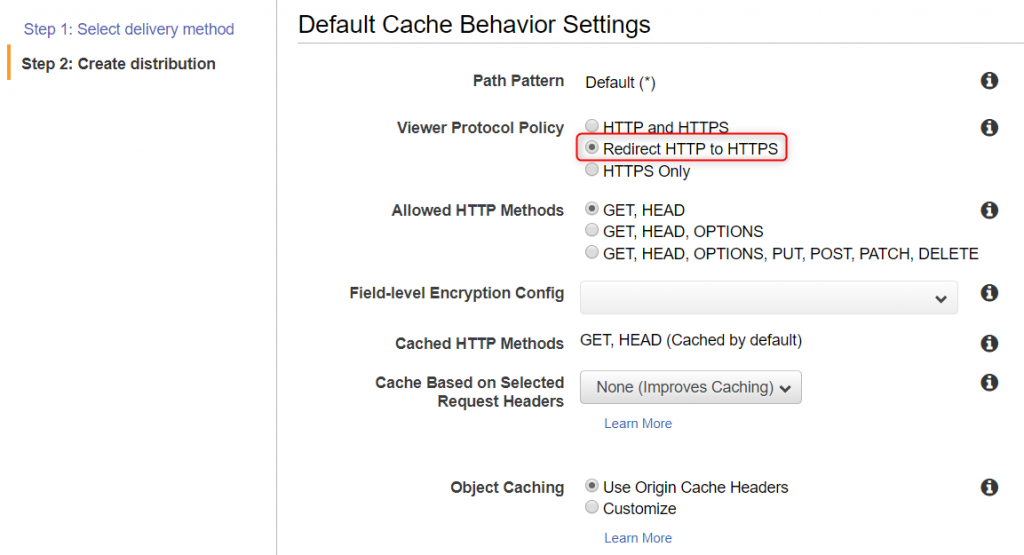This screenshot has width=1024, height=555.
Task: Go to Step 1: Select delivery method
Action: (129, 29)
